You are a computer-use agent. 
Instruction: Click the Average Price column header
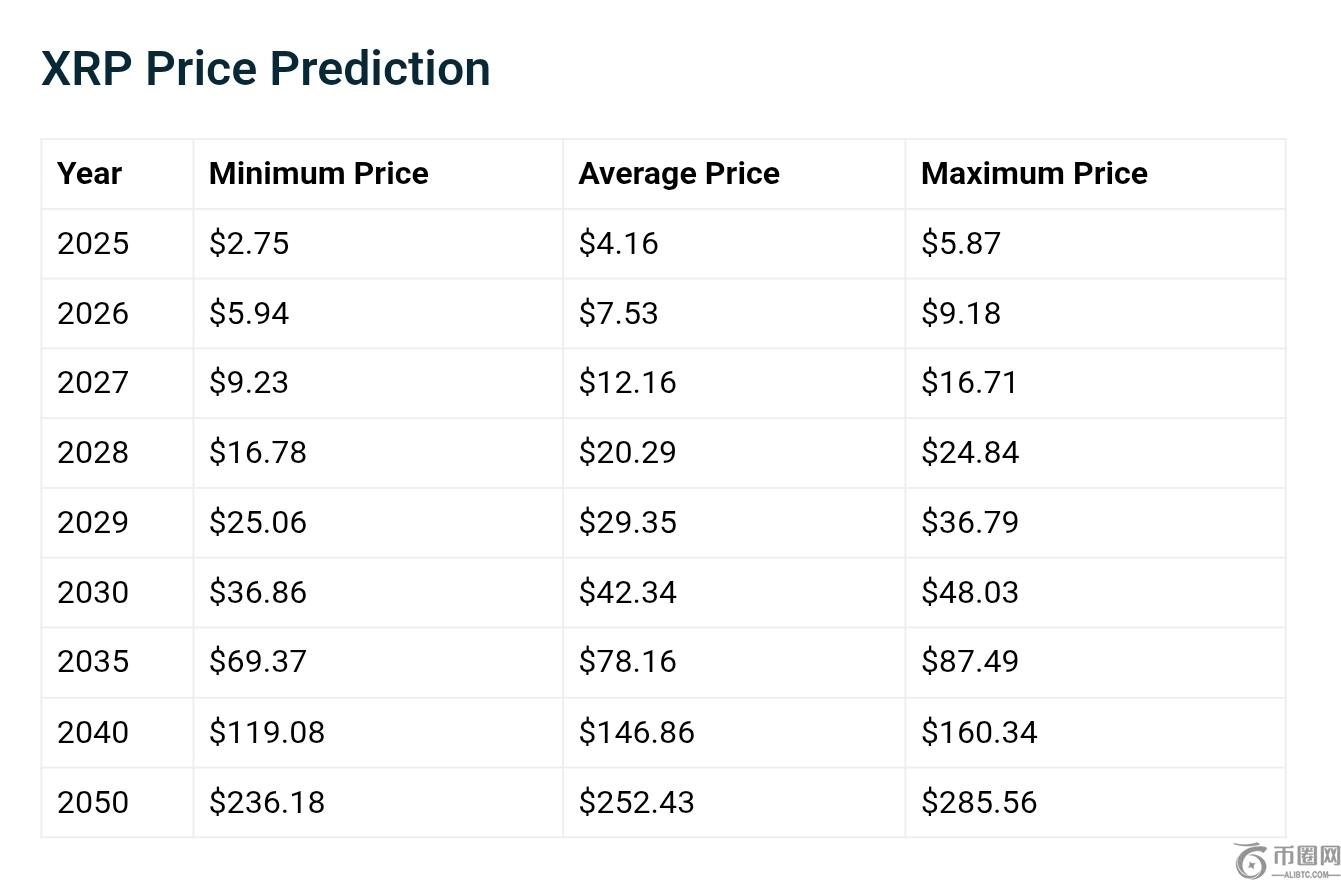click(x=679, y=174)
